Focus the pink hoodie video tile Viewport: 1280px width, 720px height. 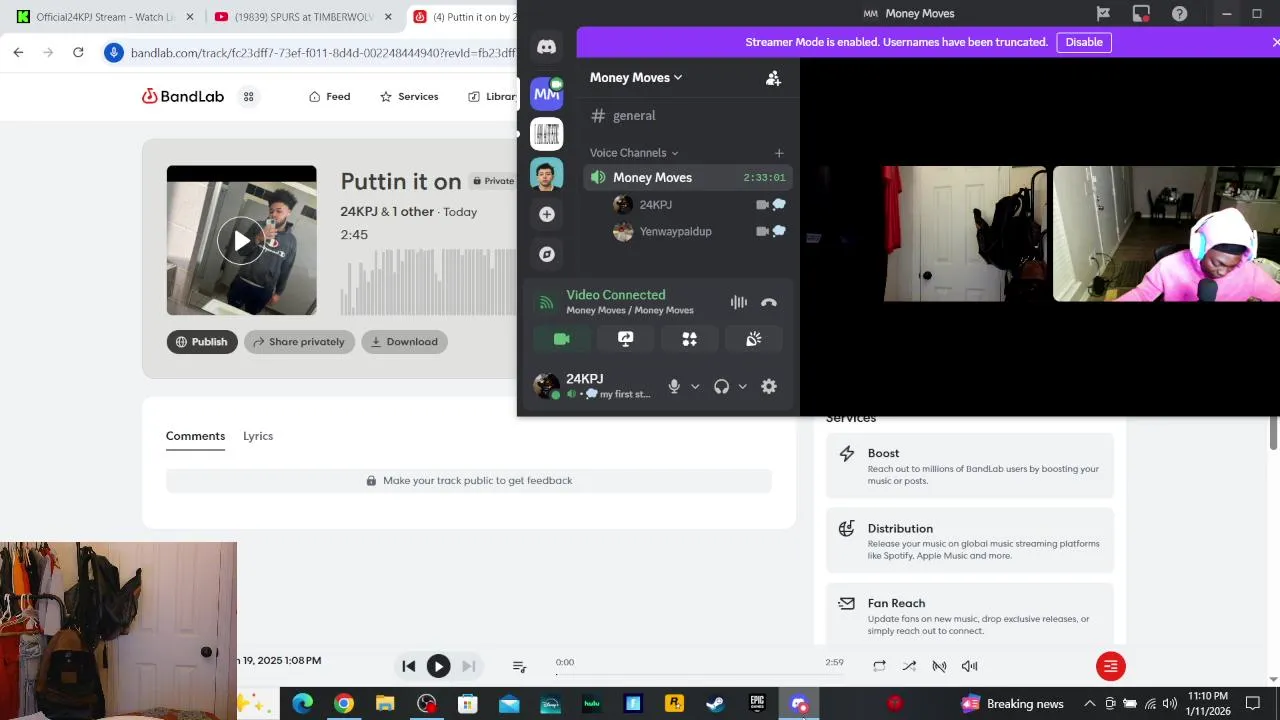pyautogui.click(x=1166, y=234)
